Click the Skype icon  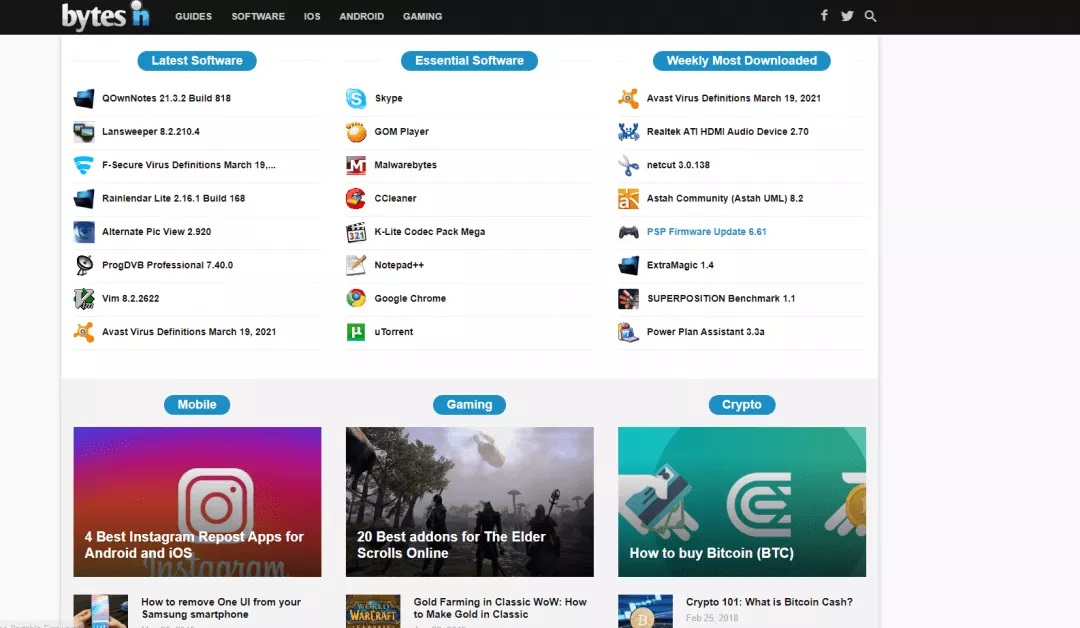pyautogui.click(x=356, y=98)
